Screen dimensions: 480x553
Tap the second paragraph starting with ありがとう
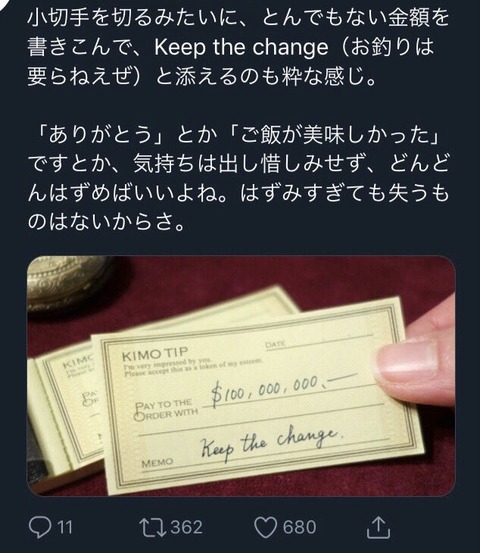click(238, 179)
